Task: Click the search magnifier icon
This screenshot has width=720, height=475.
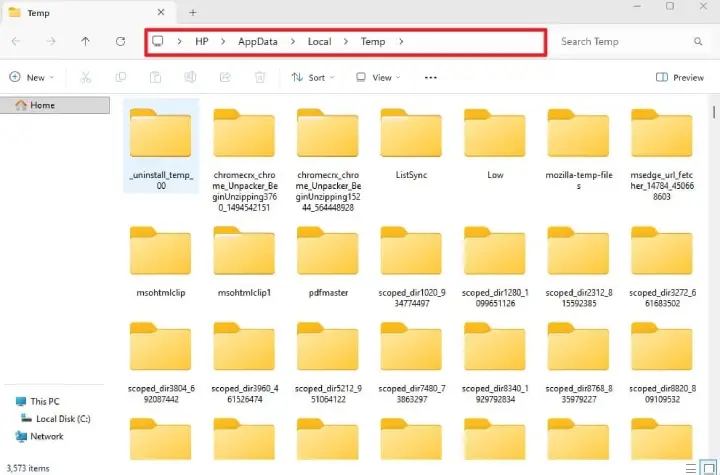Action: click(698, 41)
